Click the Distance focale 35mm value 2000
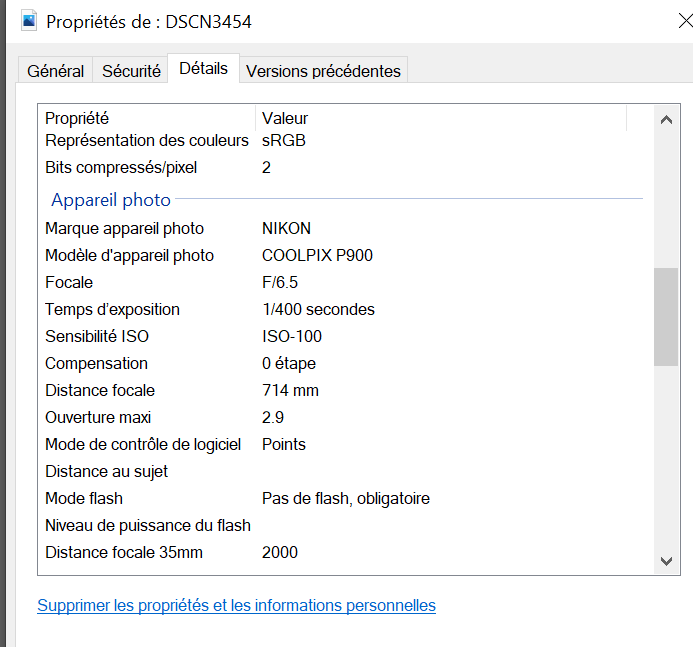 pos(280,552)
